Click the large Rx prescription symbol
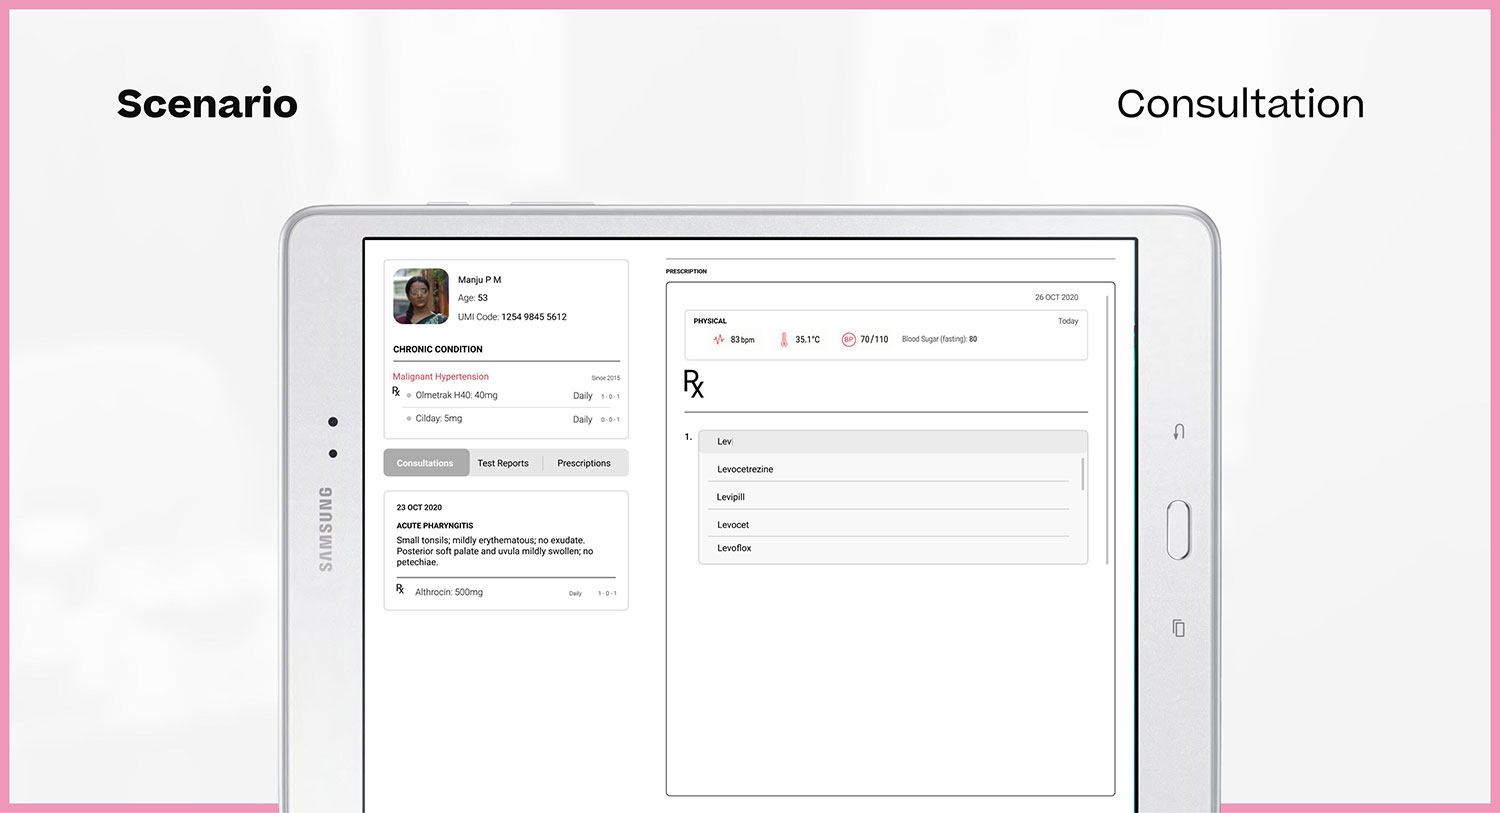This screenshot has height=813, width=1500. 693,383
